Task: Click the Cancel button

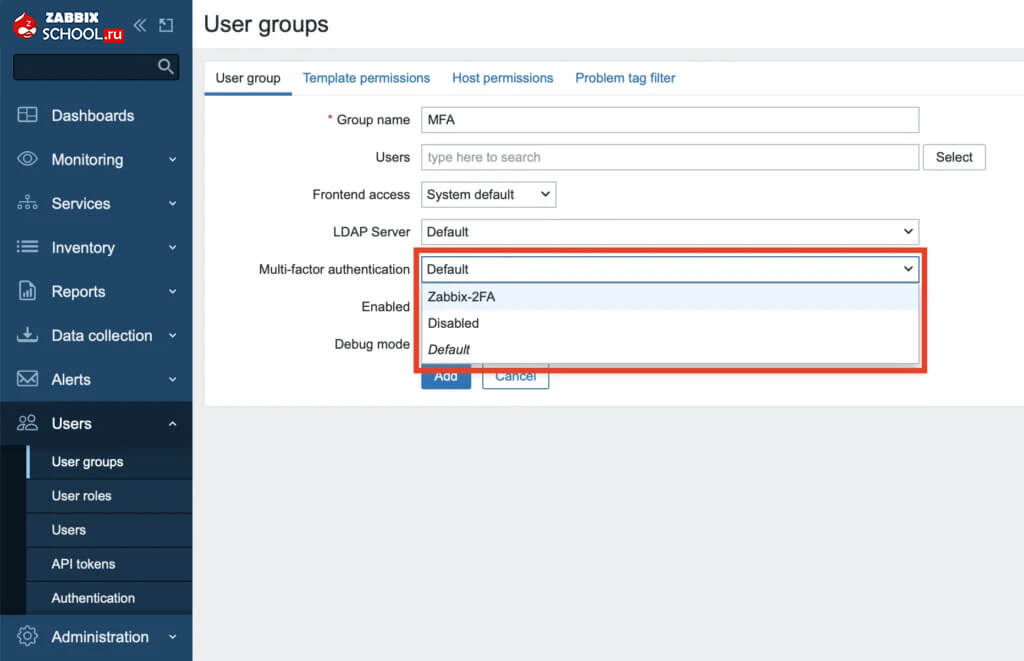Action: [515, 376]
